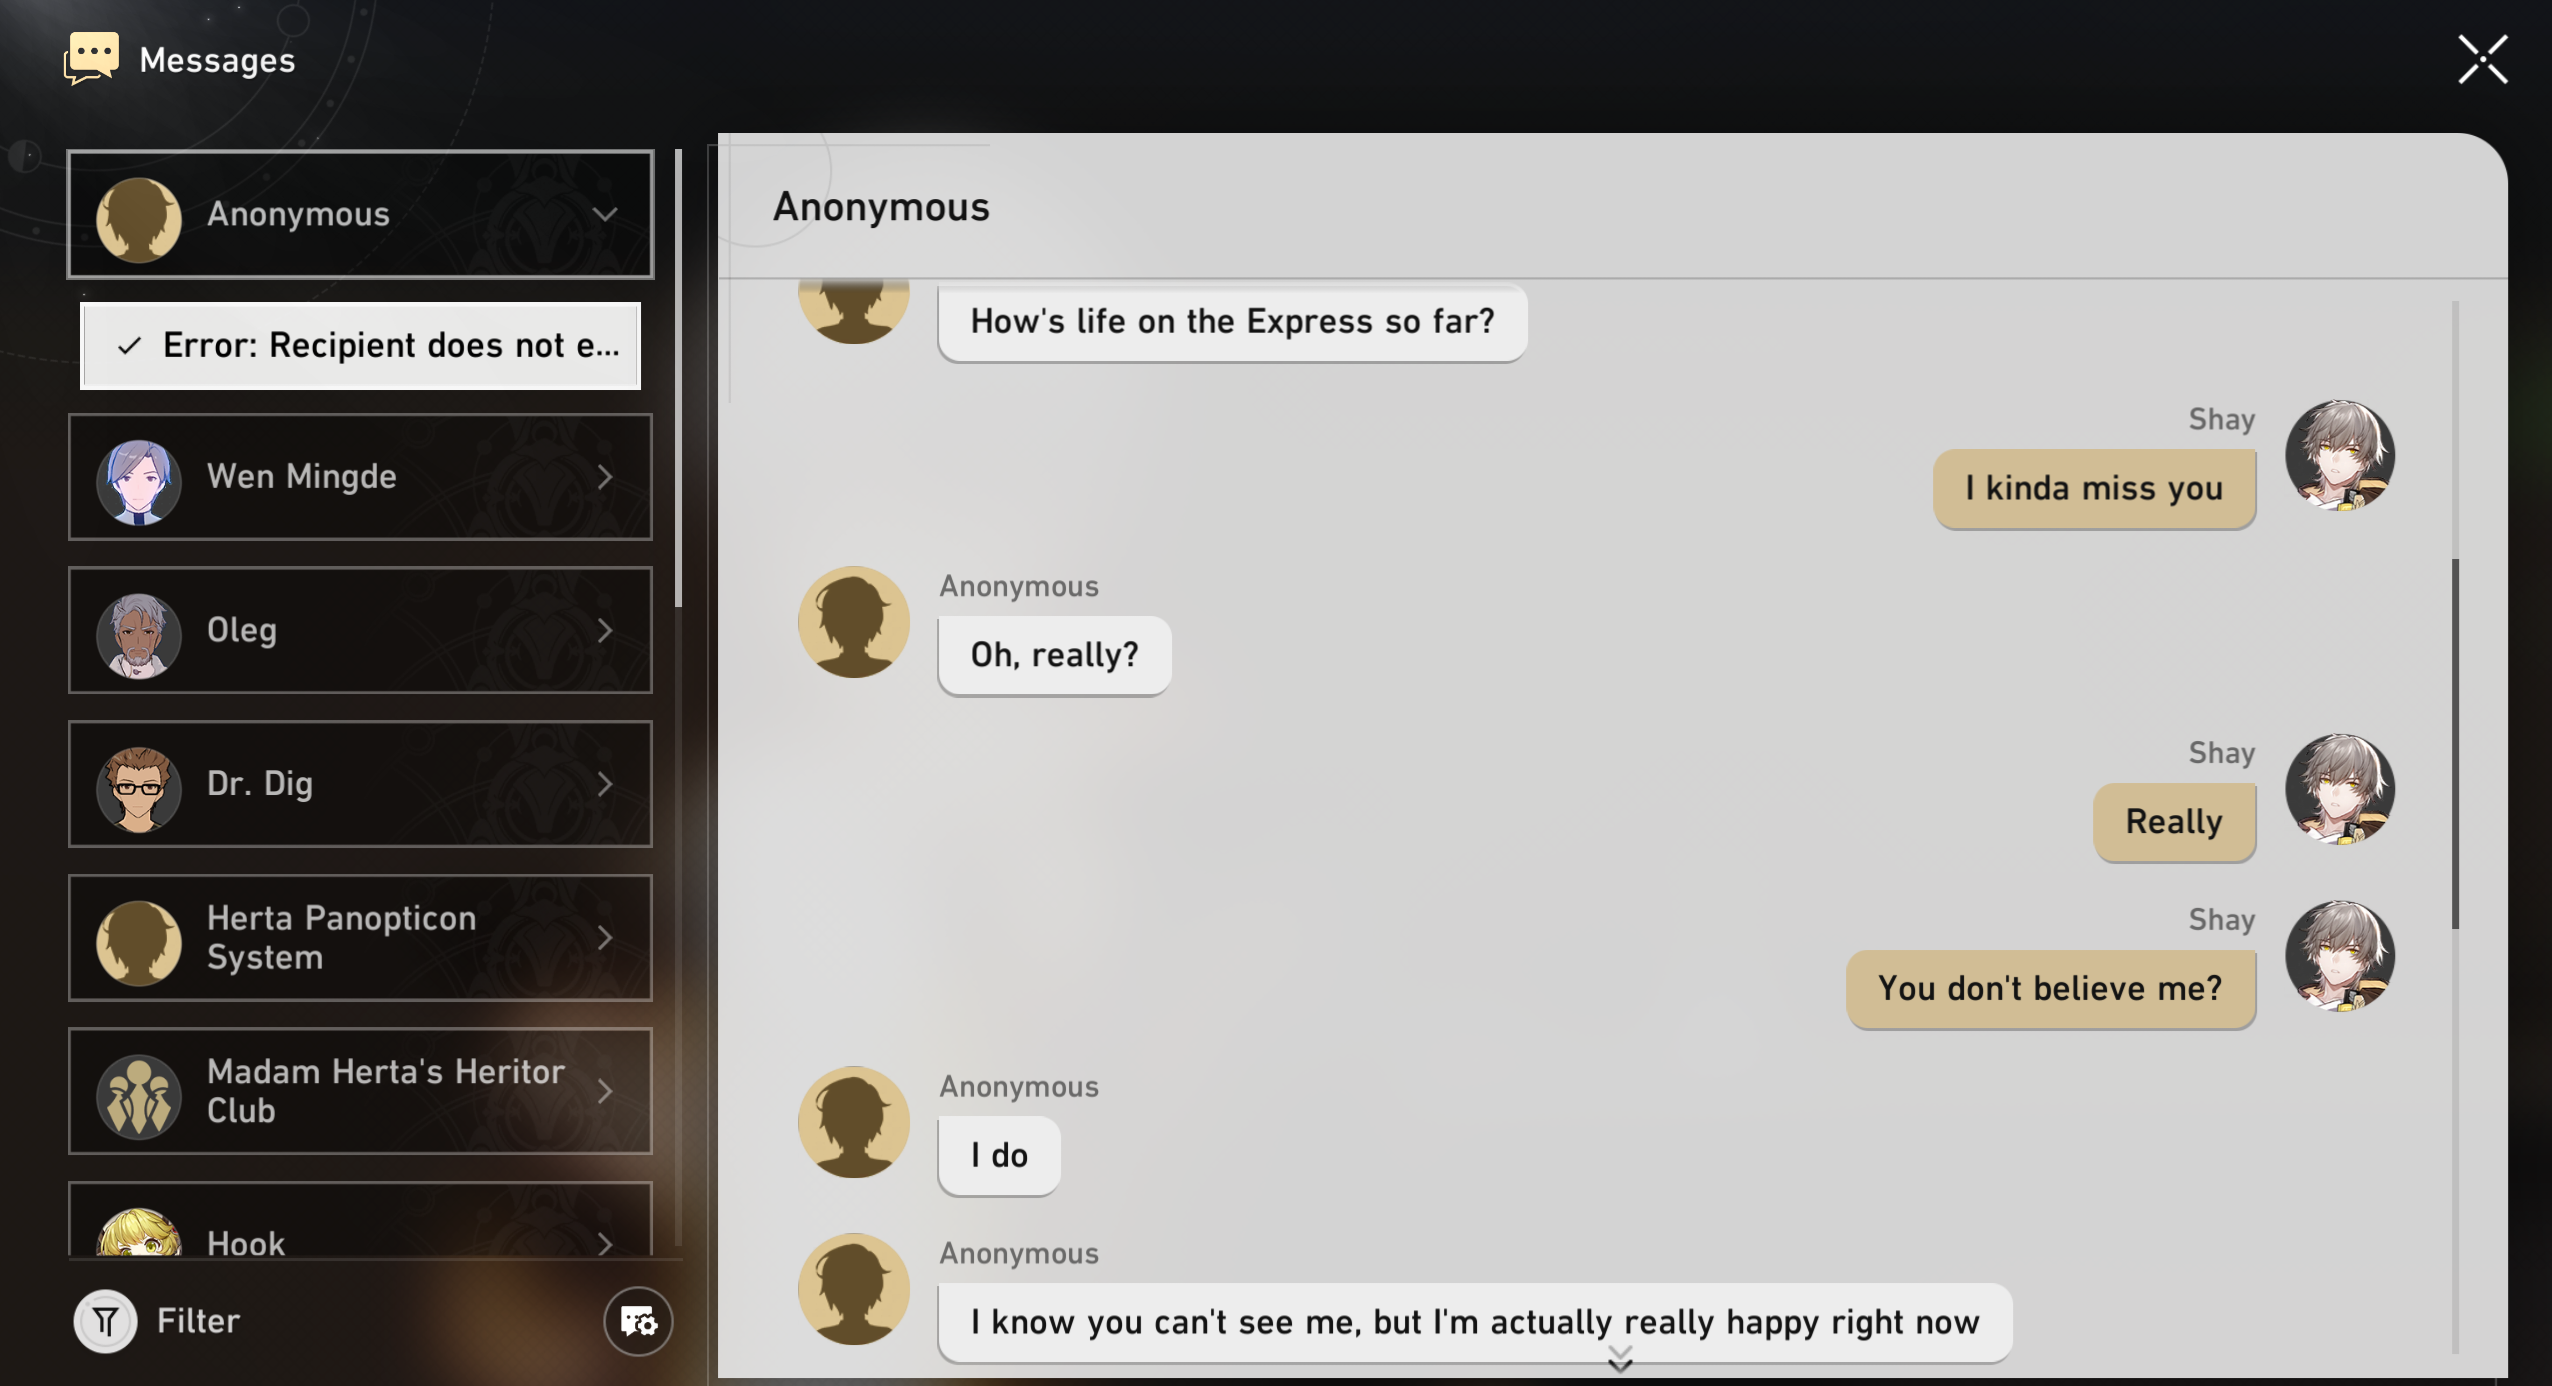Viewport: 2552px width, 1386px height.
Task: Click the Filter text button
Action: coord(198,1321)
